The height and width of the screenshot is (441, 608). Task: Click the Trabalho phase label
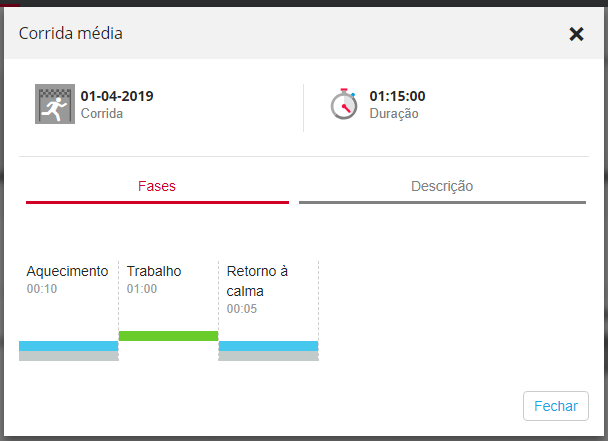154,271
